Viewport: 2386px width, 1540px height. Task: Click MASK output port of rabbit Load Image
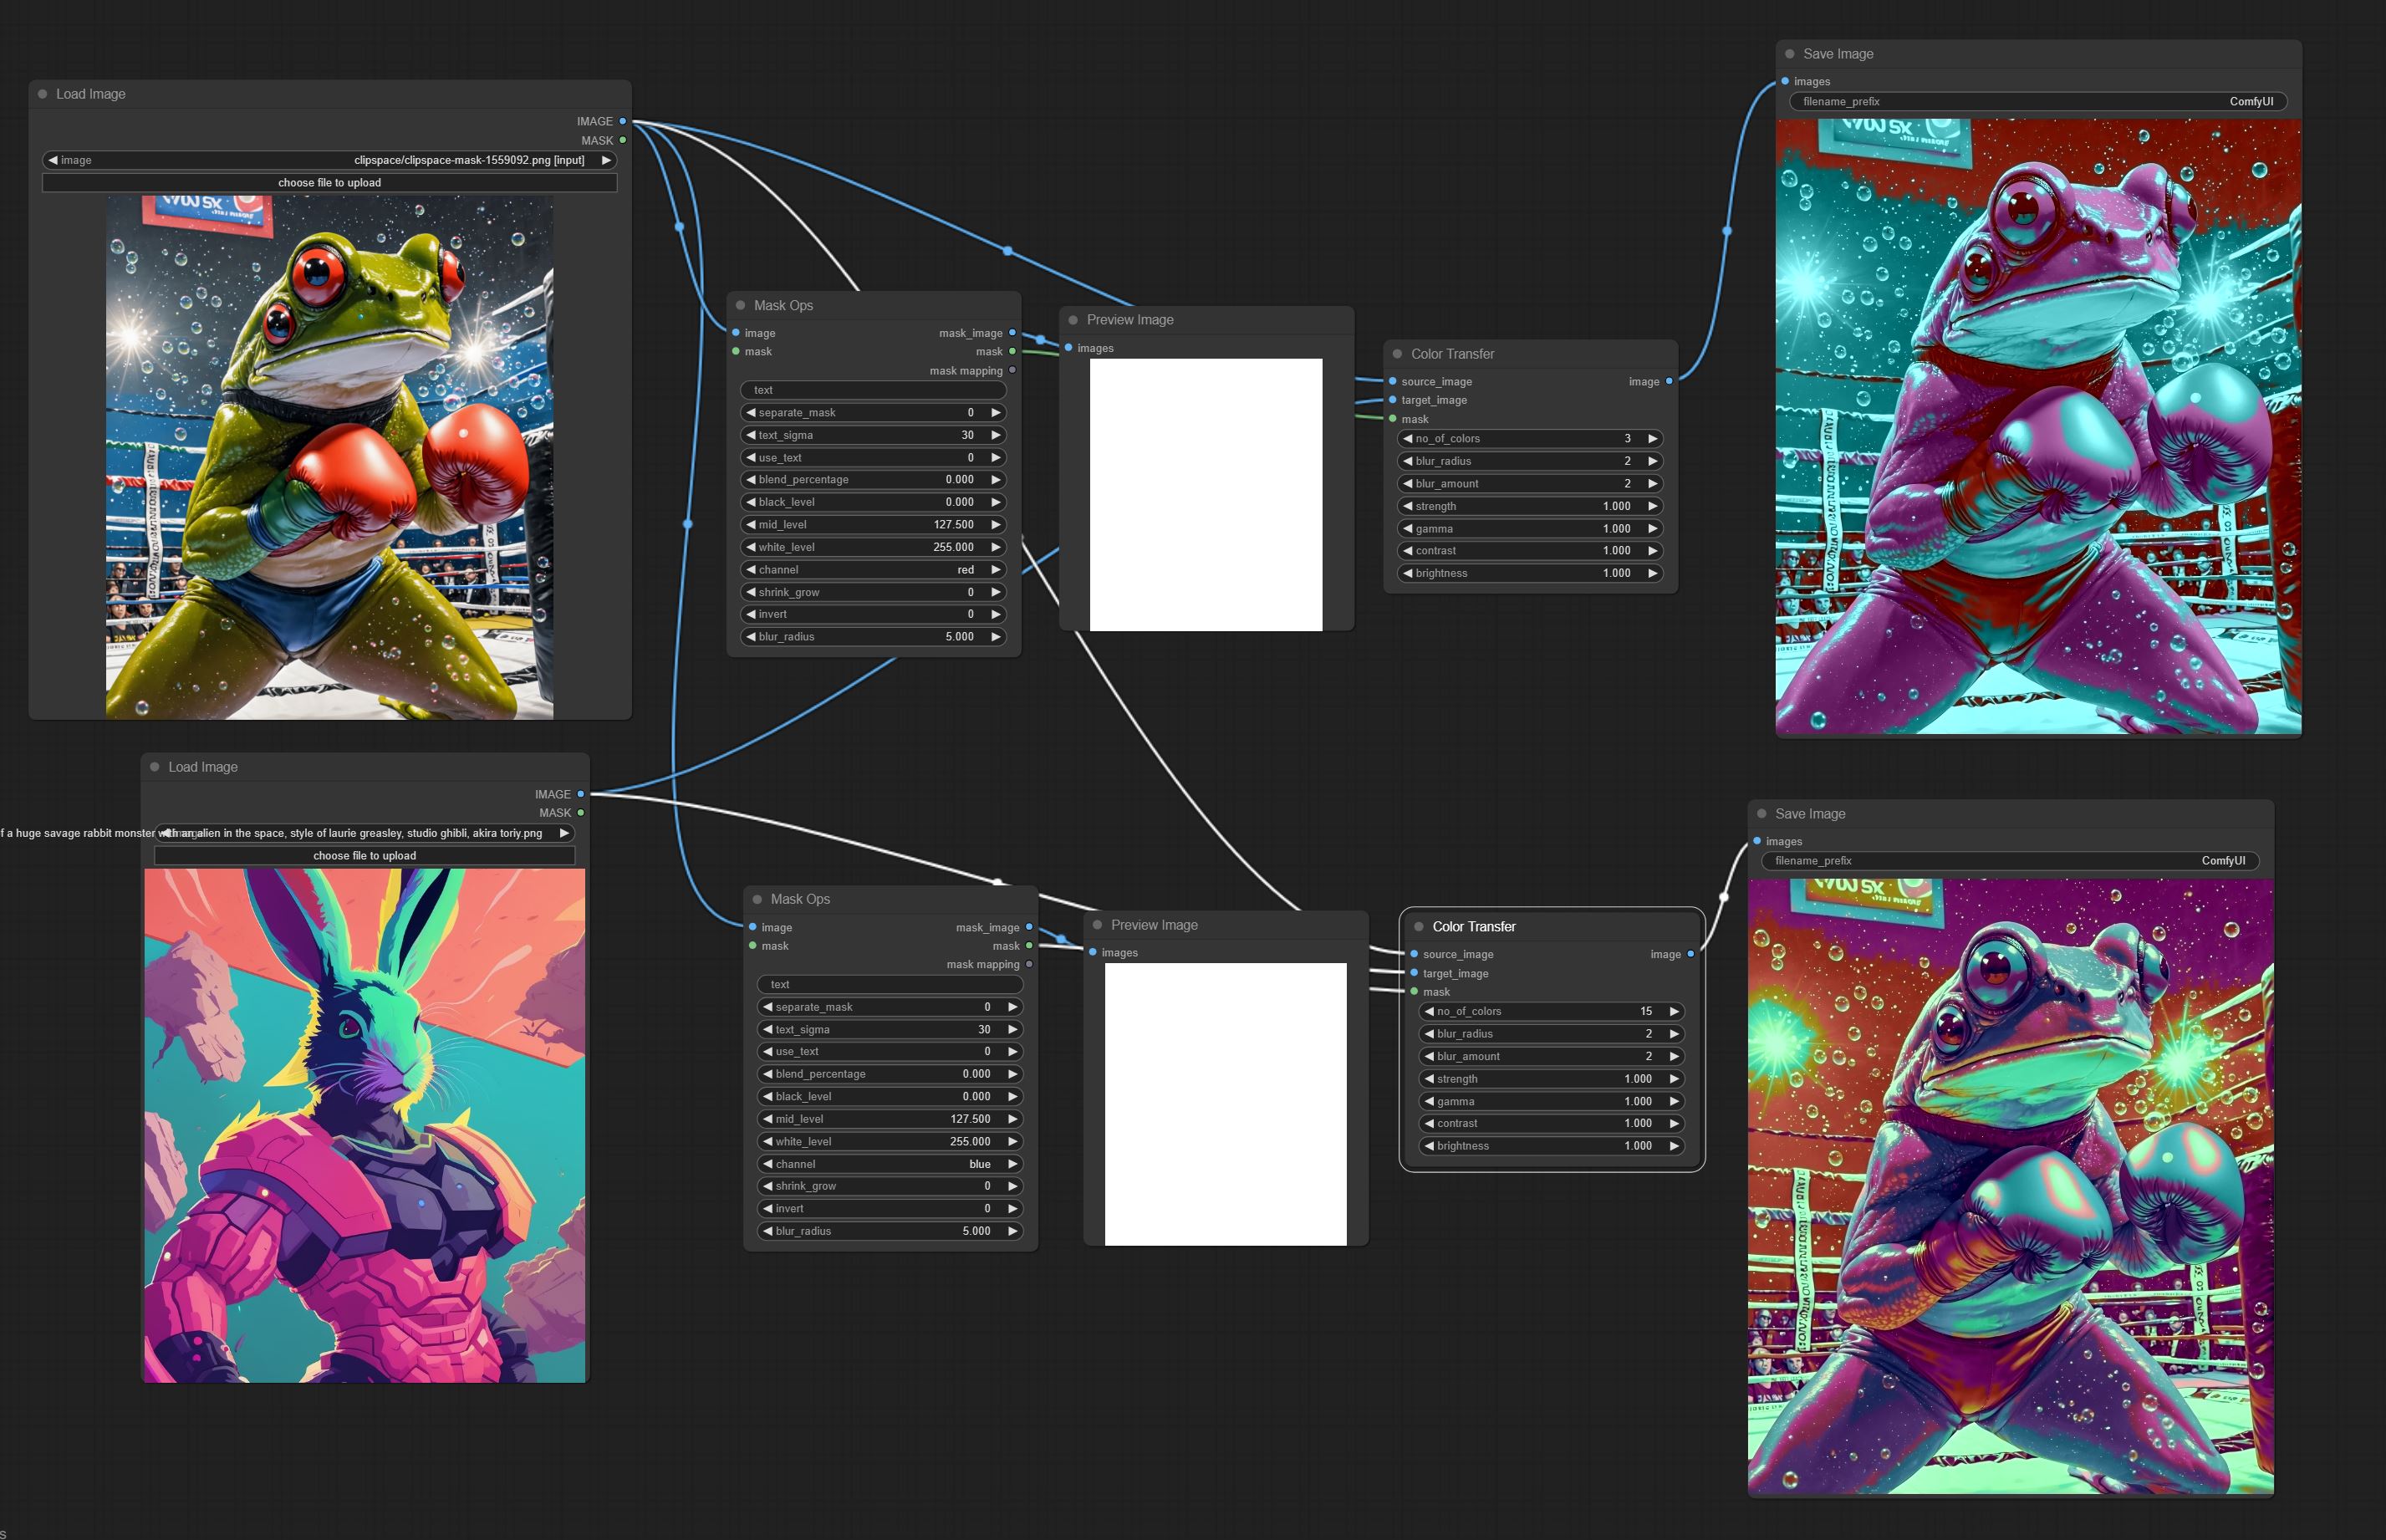(580, 813)
